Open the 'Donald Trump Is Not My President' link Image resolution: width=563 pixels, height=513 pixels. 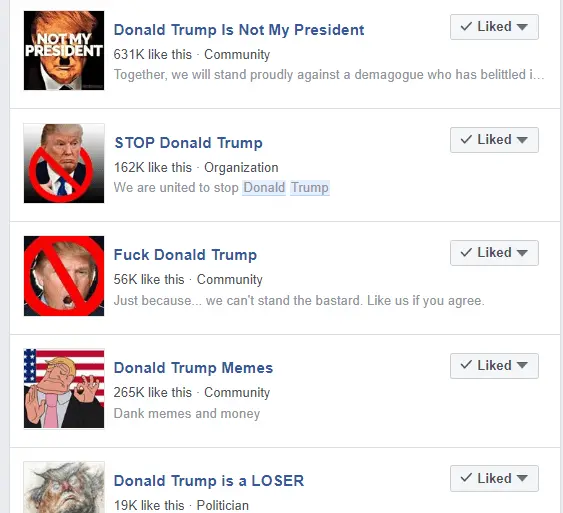239,30
